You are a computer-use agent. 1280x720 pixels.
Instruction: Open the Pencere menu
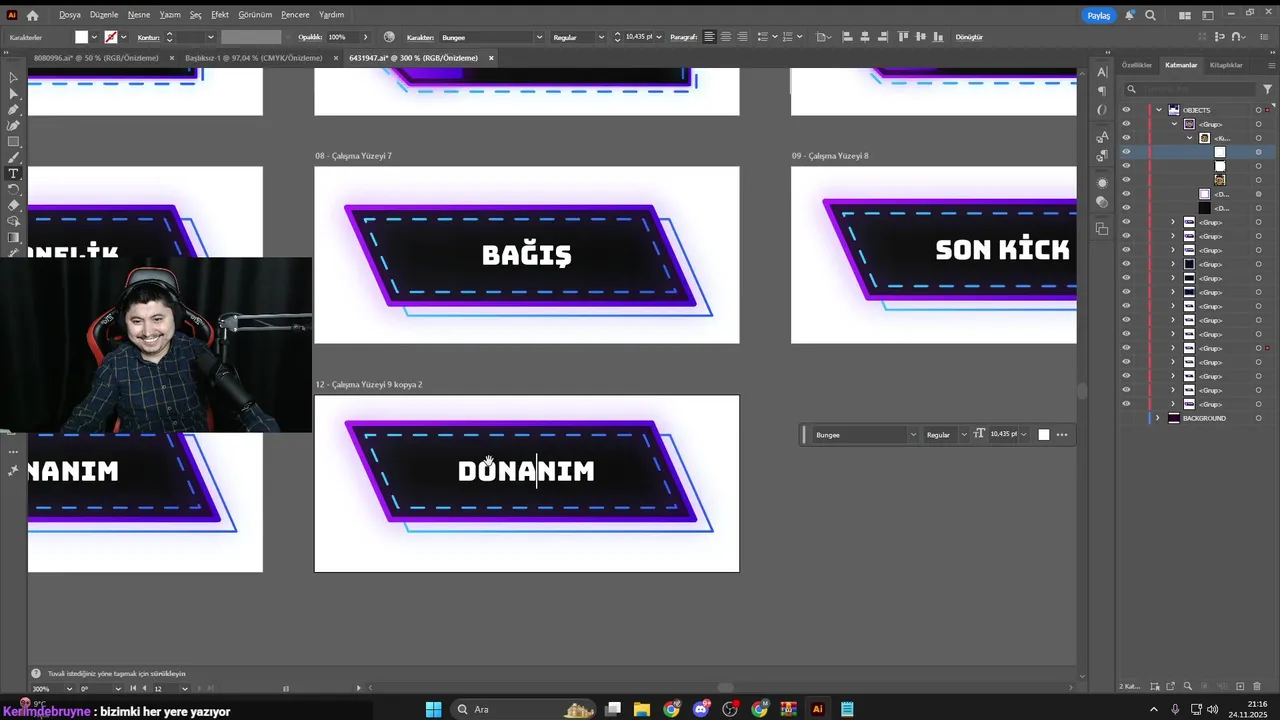[295, 15]
